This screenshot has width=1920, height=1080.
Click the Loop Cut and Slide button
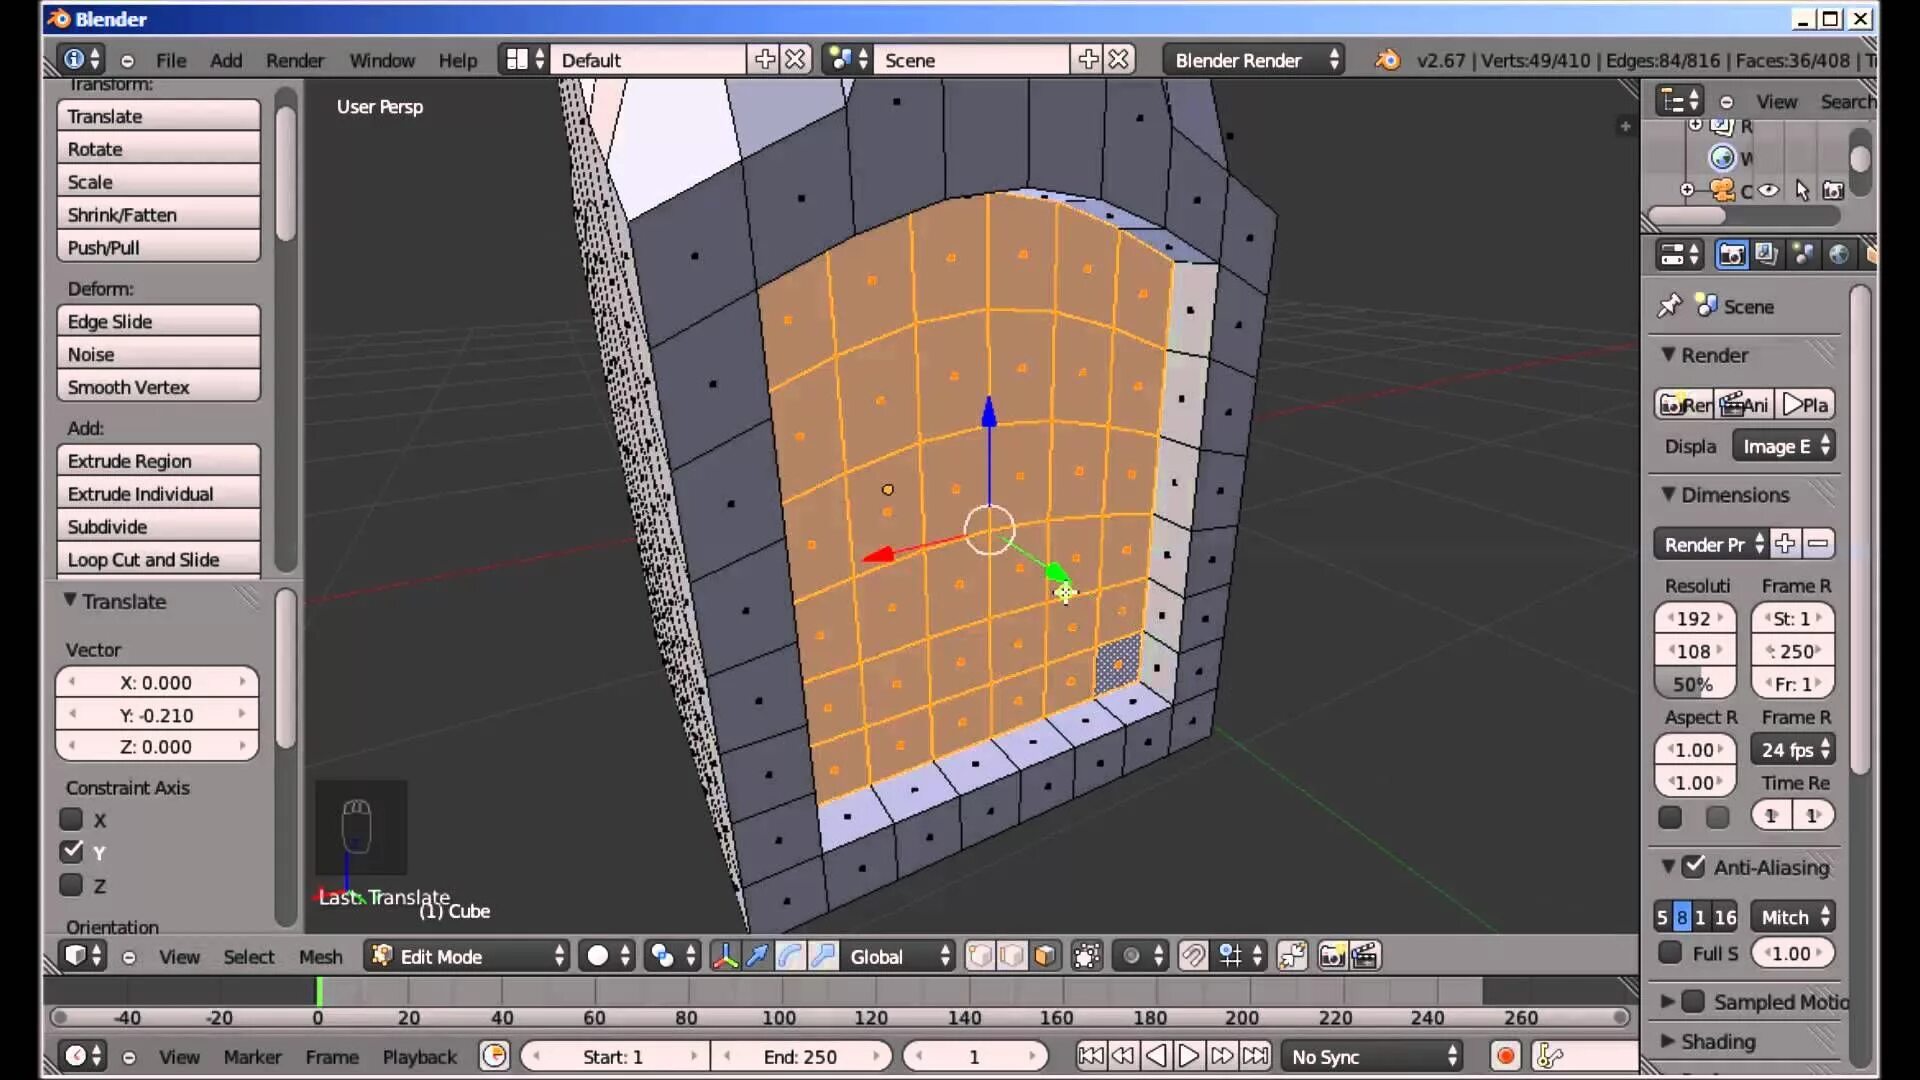click(158, 560)
